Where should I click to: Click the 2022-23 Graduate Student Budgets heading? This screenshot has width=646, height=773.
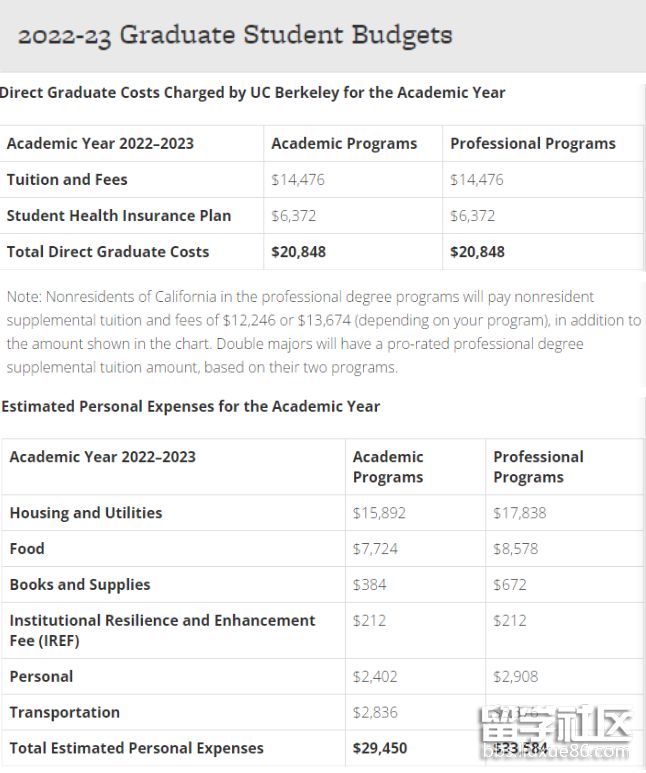[x=235, y=35]
